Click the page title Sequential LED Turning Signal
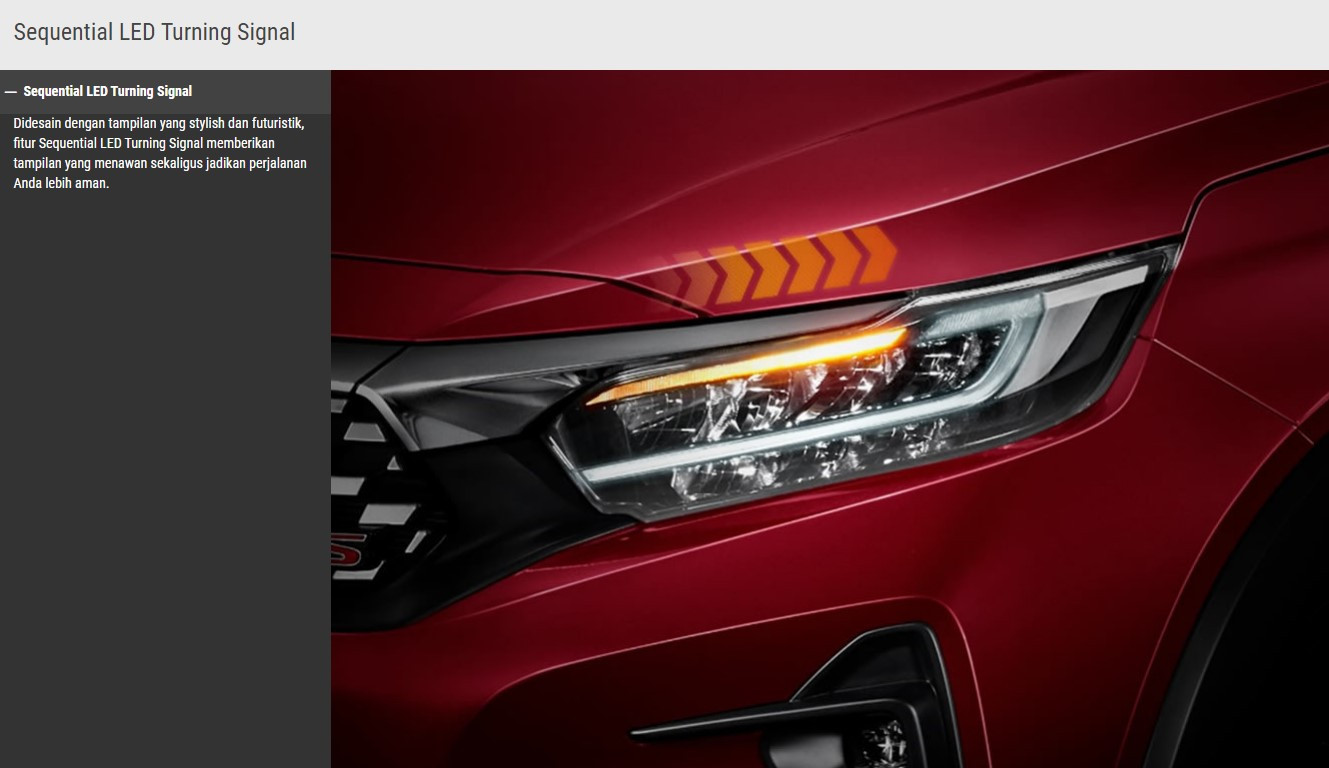Image resolution: width=1329 pixels, height=768 pixels. click(154, 32)
